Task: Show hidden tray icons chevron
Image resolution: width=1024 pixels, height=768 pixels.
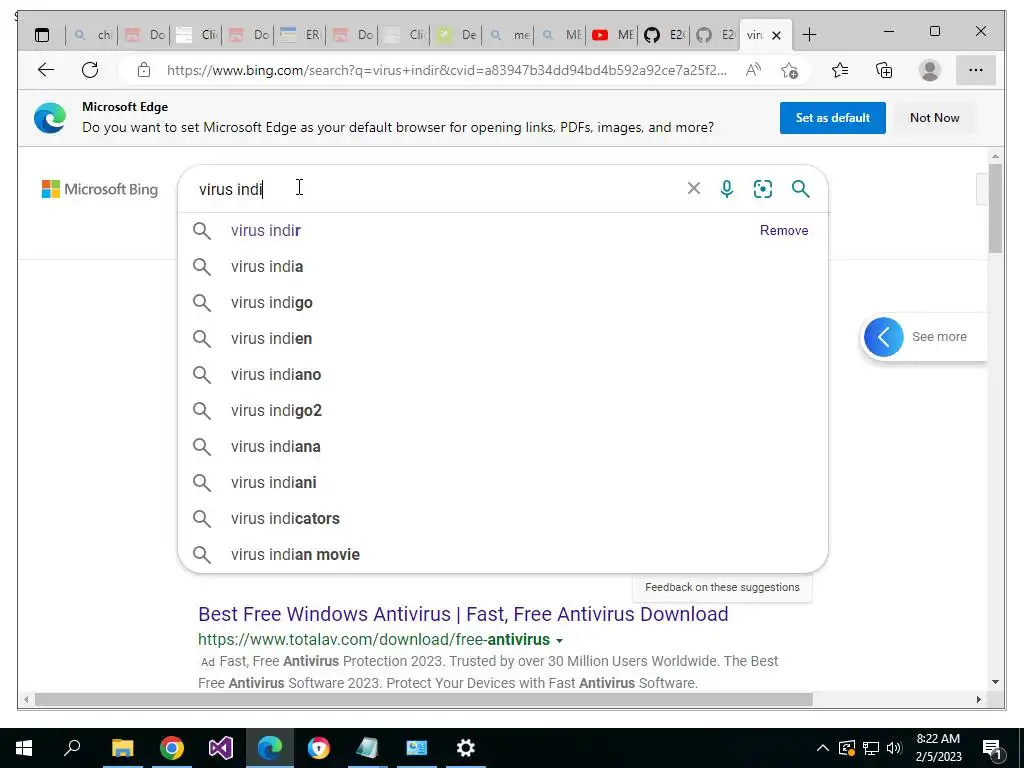Action: coord(823,748)
